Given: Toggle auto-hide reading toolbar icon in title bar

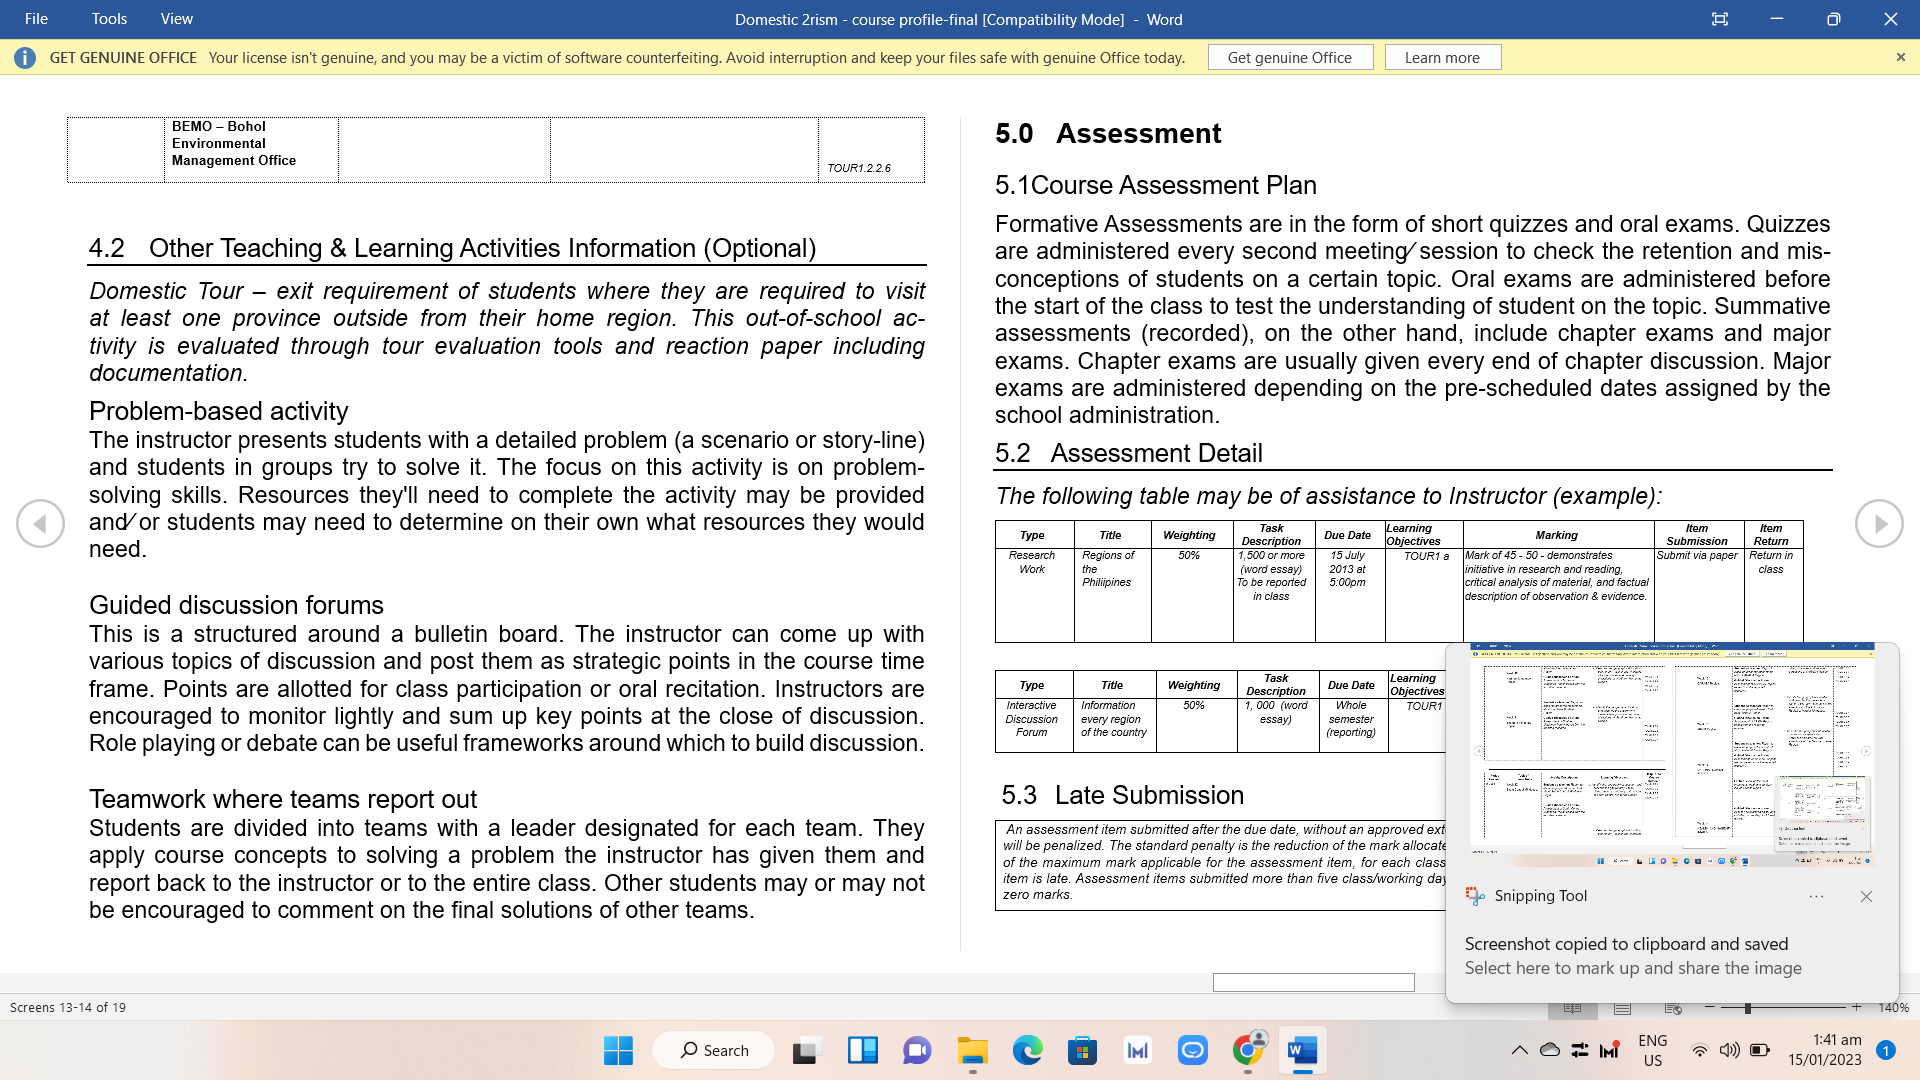Looking at the screenshot, I should coord(1720,19).
